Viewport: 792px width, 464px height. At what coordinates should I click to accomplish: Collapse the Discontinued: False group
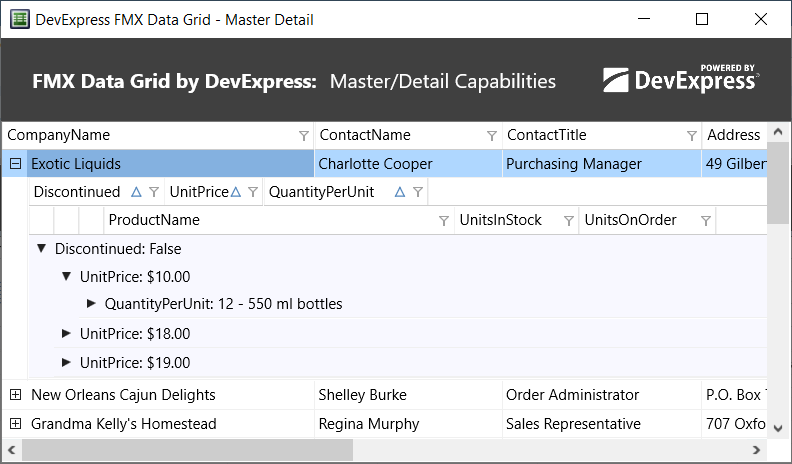click(42, 248)
